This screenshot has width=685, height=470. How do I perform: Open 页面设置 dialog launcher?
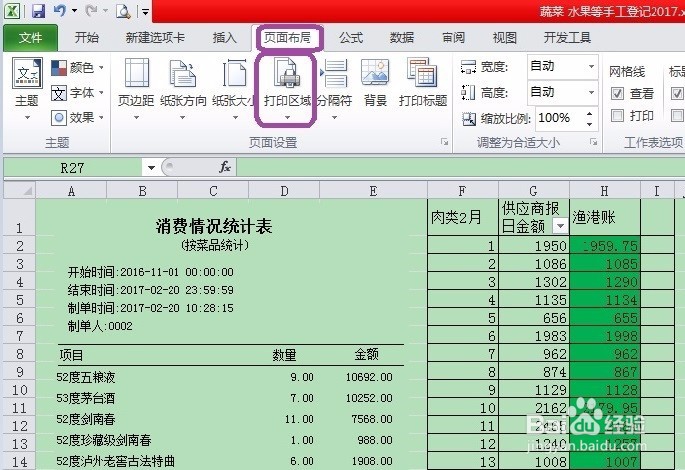coord(444,142)
